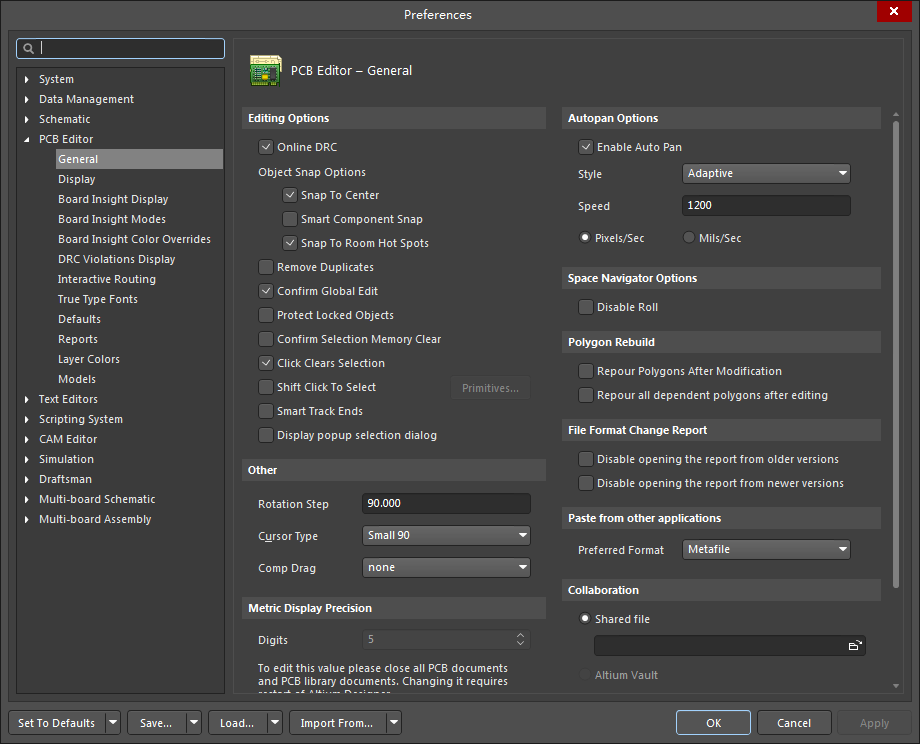
Task: Expand the Simulation tree node
Action: (26, 459)
